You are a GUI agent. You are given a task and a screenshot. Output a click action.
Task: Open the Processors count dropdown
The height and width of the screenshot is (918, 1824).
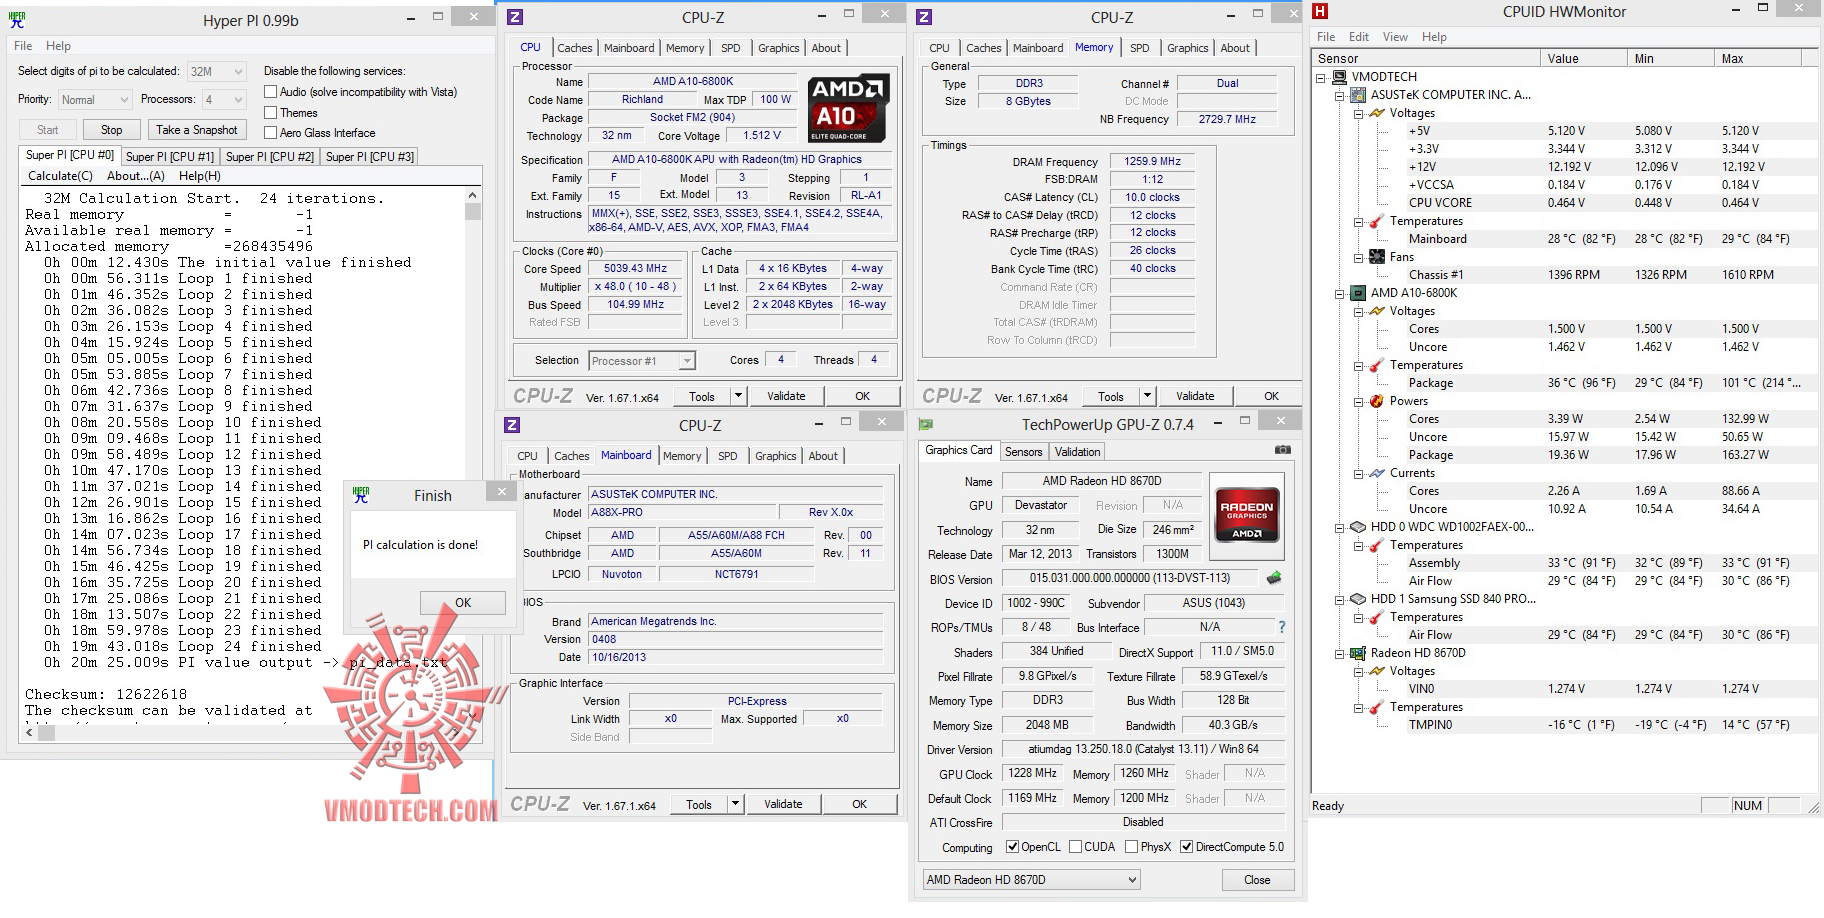tap(223, 100)
